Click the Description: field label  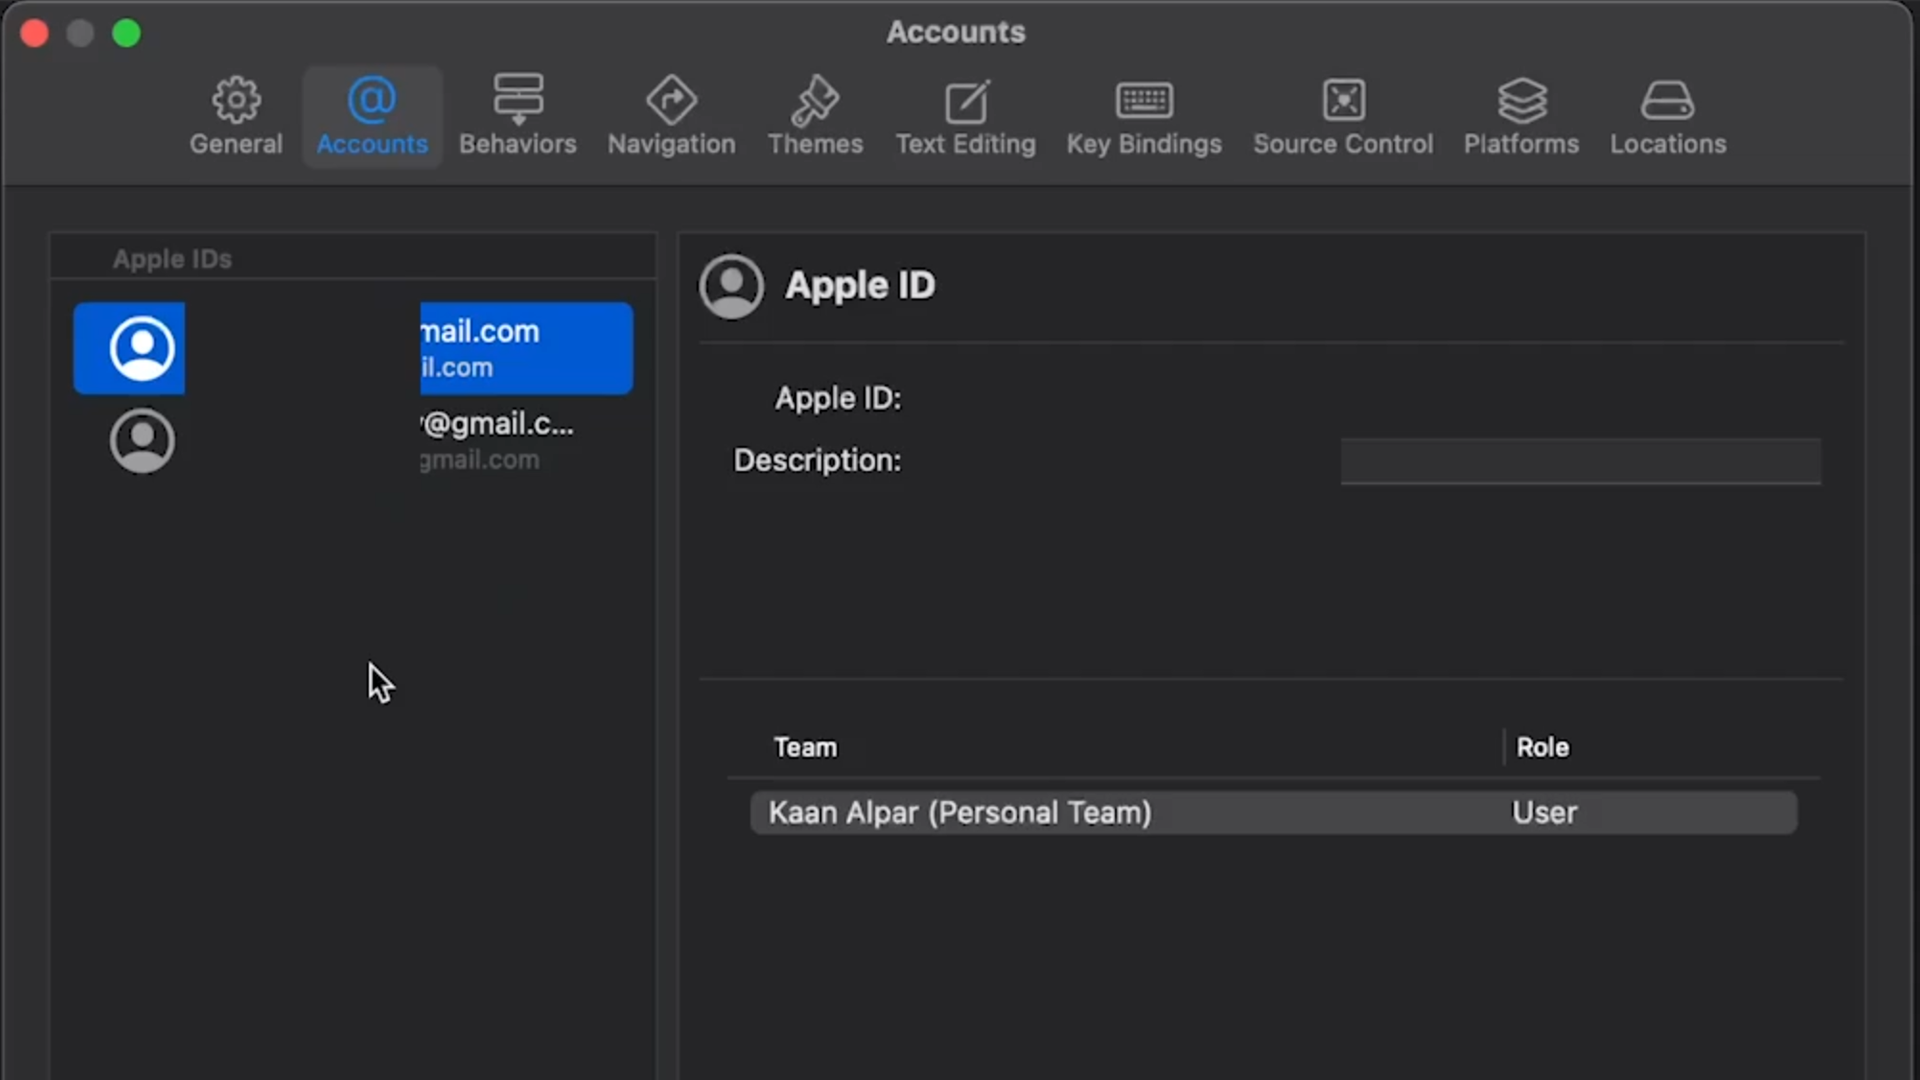click(817, 460)
